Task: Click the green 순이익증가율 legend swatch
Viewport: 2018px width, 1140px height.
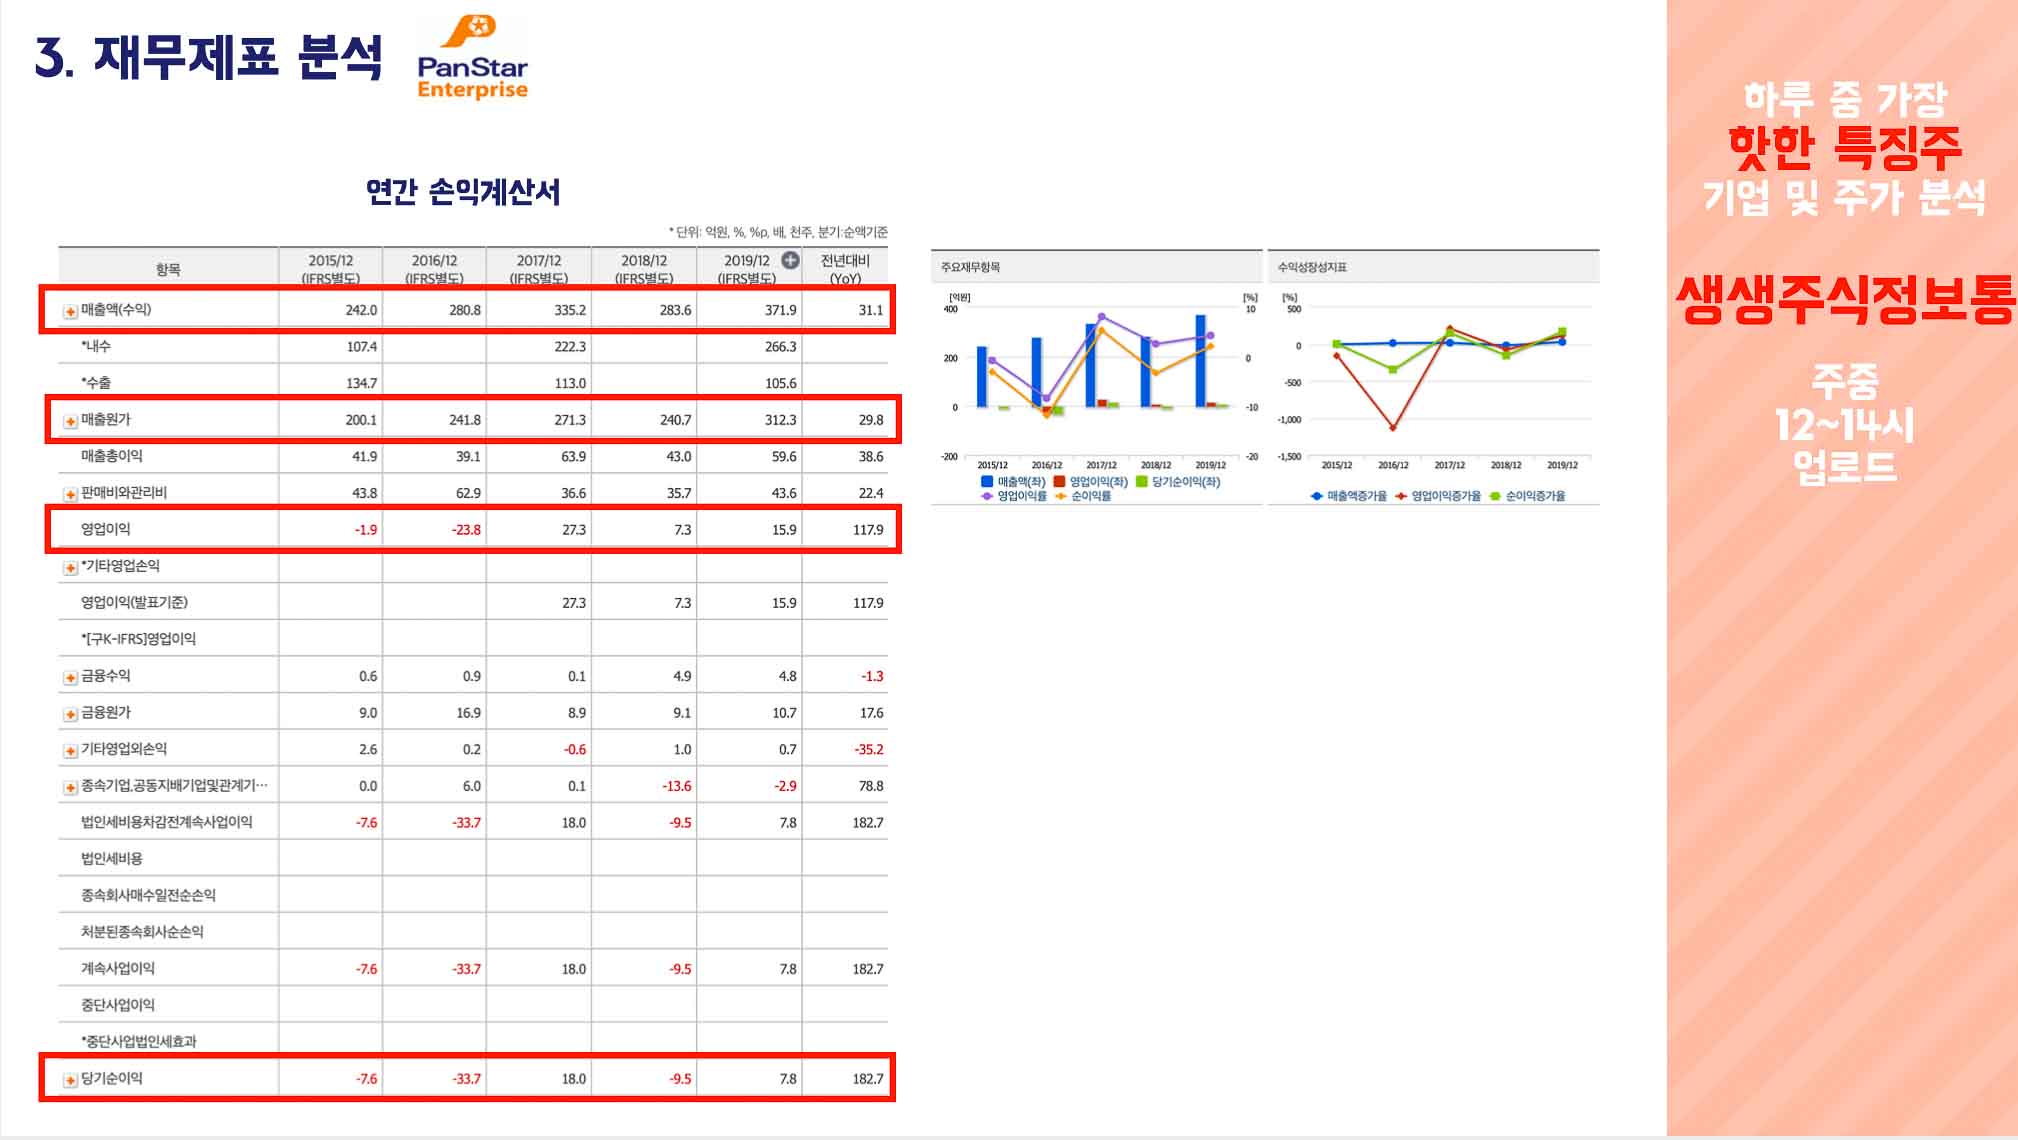Action: click(1495, 496)
